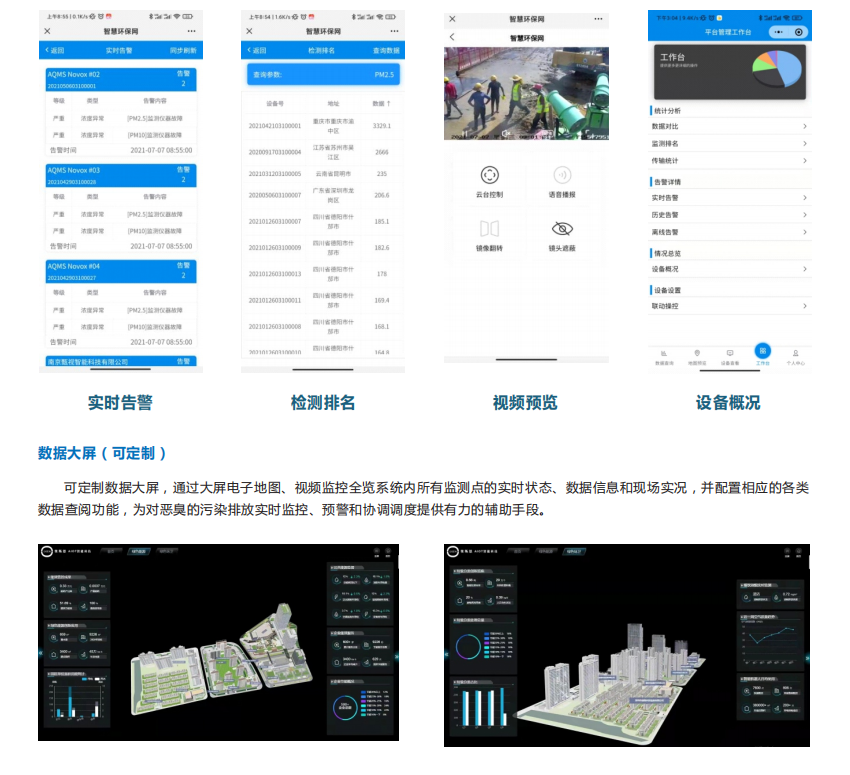Tap 查询数据 in 检测排名 header

click(x=386, y=50)
